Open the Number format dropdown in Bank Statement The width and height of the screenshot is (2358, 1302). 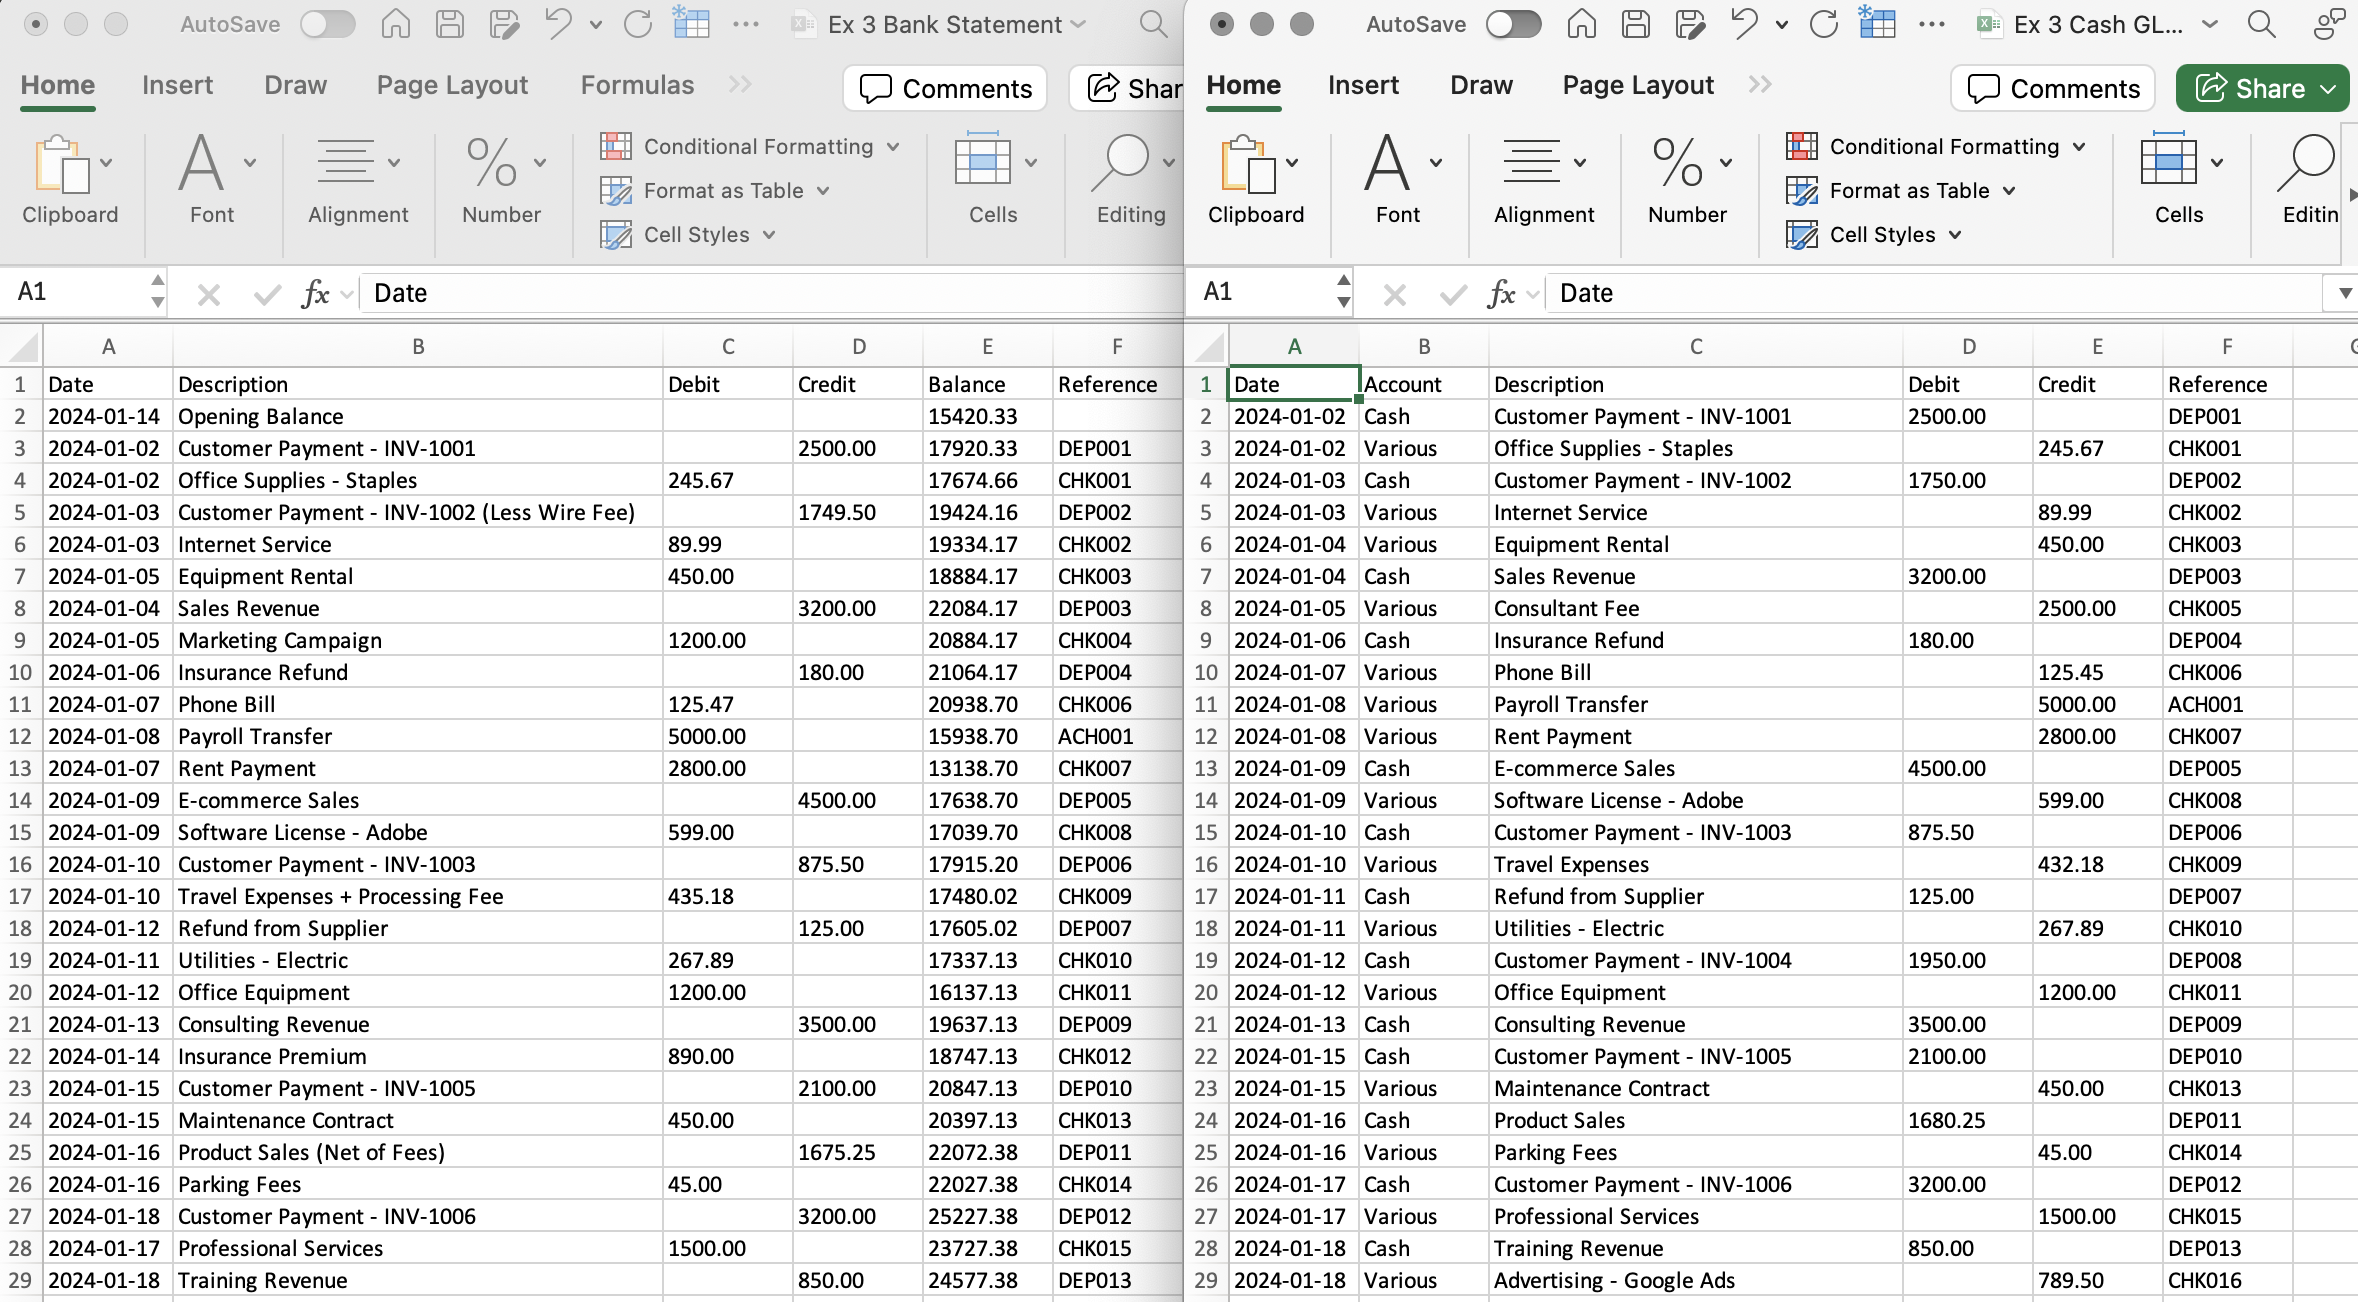(x=540, y=163)
